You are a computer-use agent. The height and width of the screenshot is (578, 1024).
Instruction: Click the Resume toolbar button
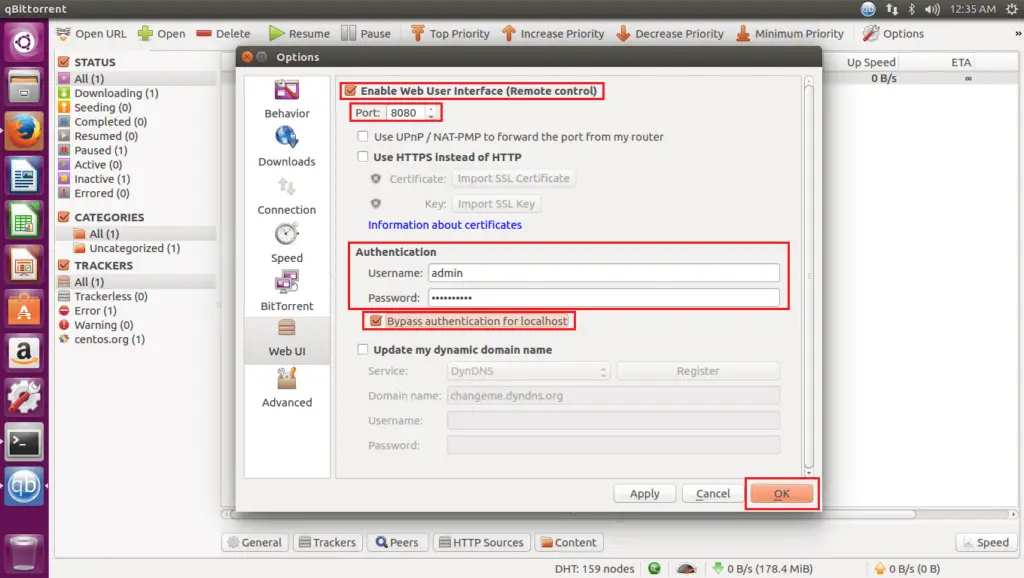299,33
